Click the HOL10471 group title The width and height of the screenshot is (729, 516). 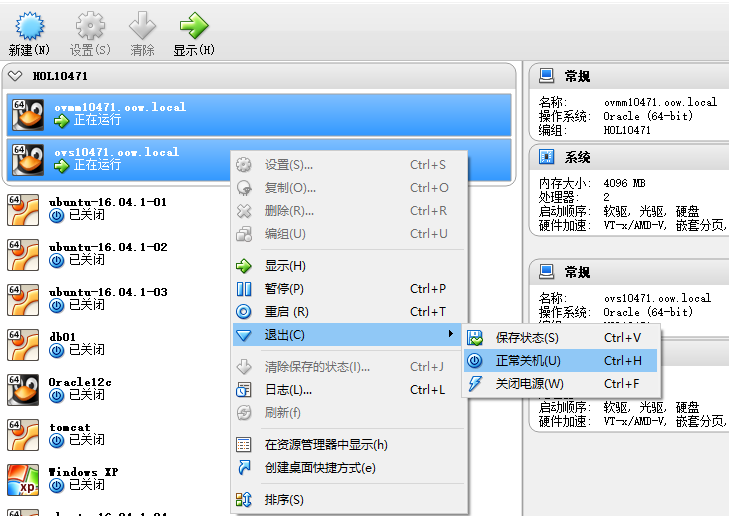click(60, 76)
